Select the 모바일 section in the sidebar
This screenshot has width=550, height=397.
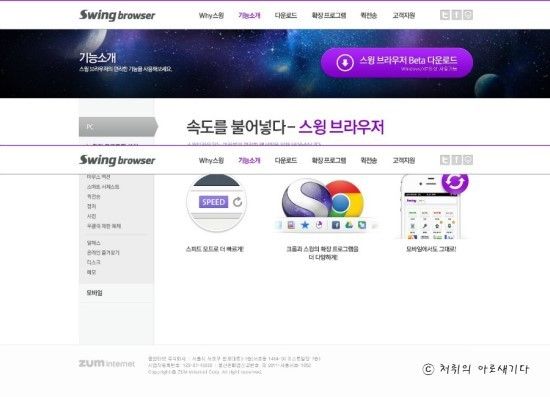pos(95,293)
